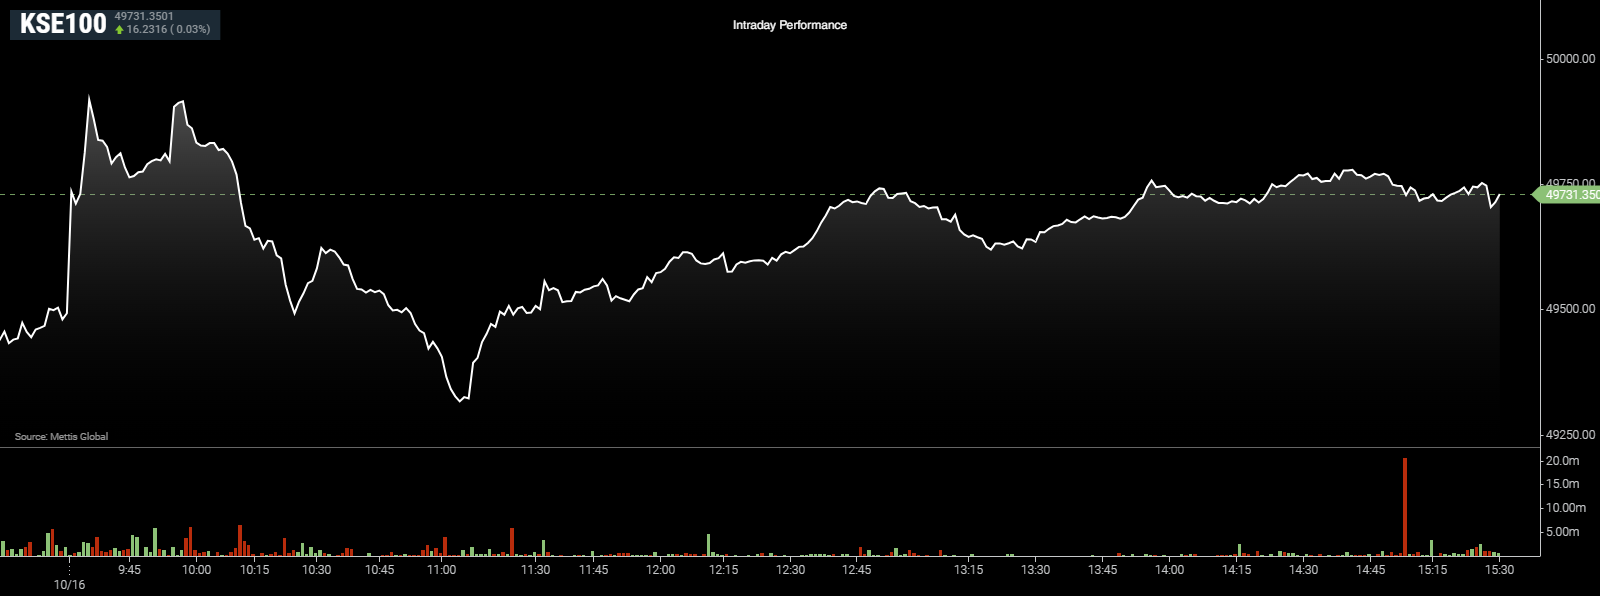The image size is (1600, 596).
Task: Click the 5.00m volume axis label
Action: pyautogui.click(x=1562, y=532)
